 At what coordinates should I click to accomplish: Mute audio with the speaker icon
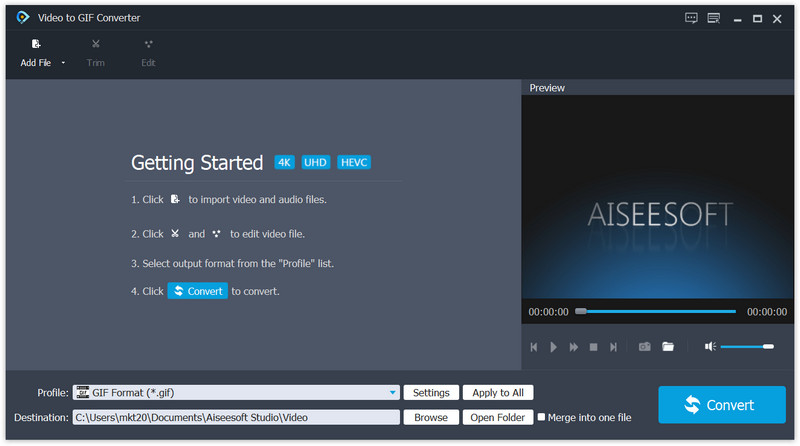[709, 347]
